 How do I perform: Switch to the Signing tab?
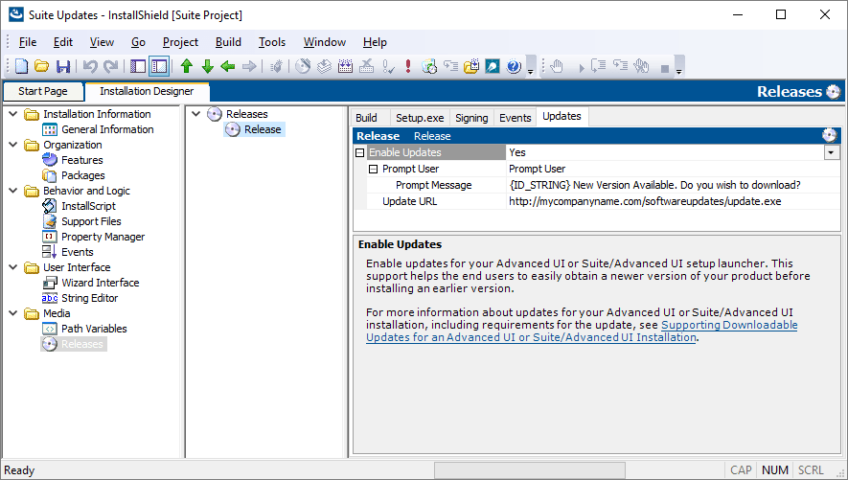(x=471, y=118)
